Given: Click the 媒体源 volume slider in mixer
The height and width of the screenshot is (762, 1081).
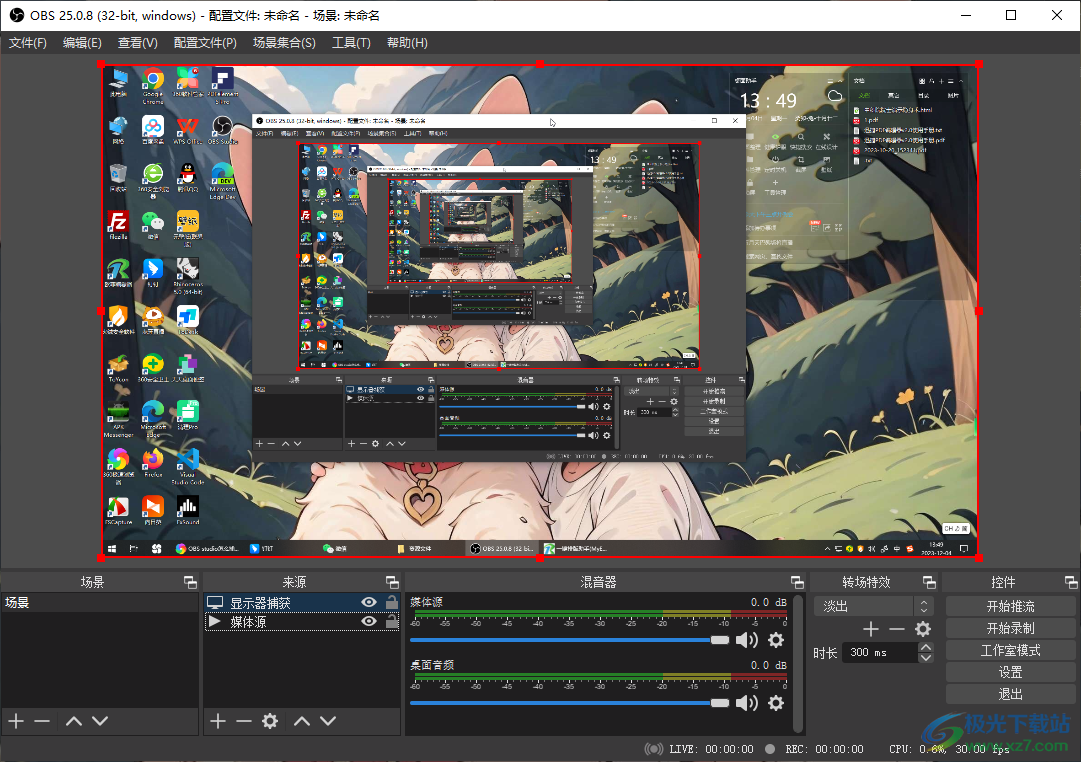Looking at the screenshot, I should coord(569,640).
